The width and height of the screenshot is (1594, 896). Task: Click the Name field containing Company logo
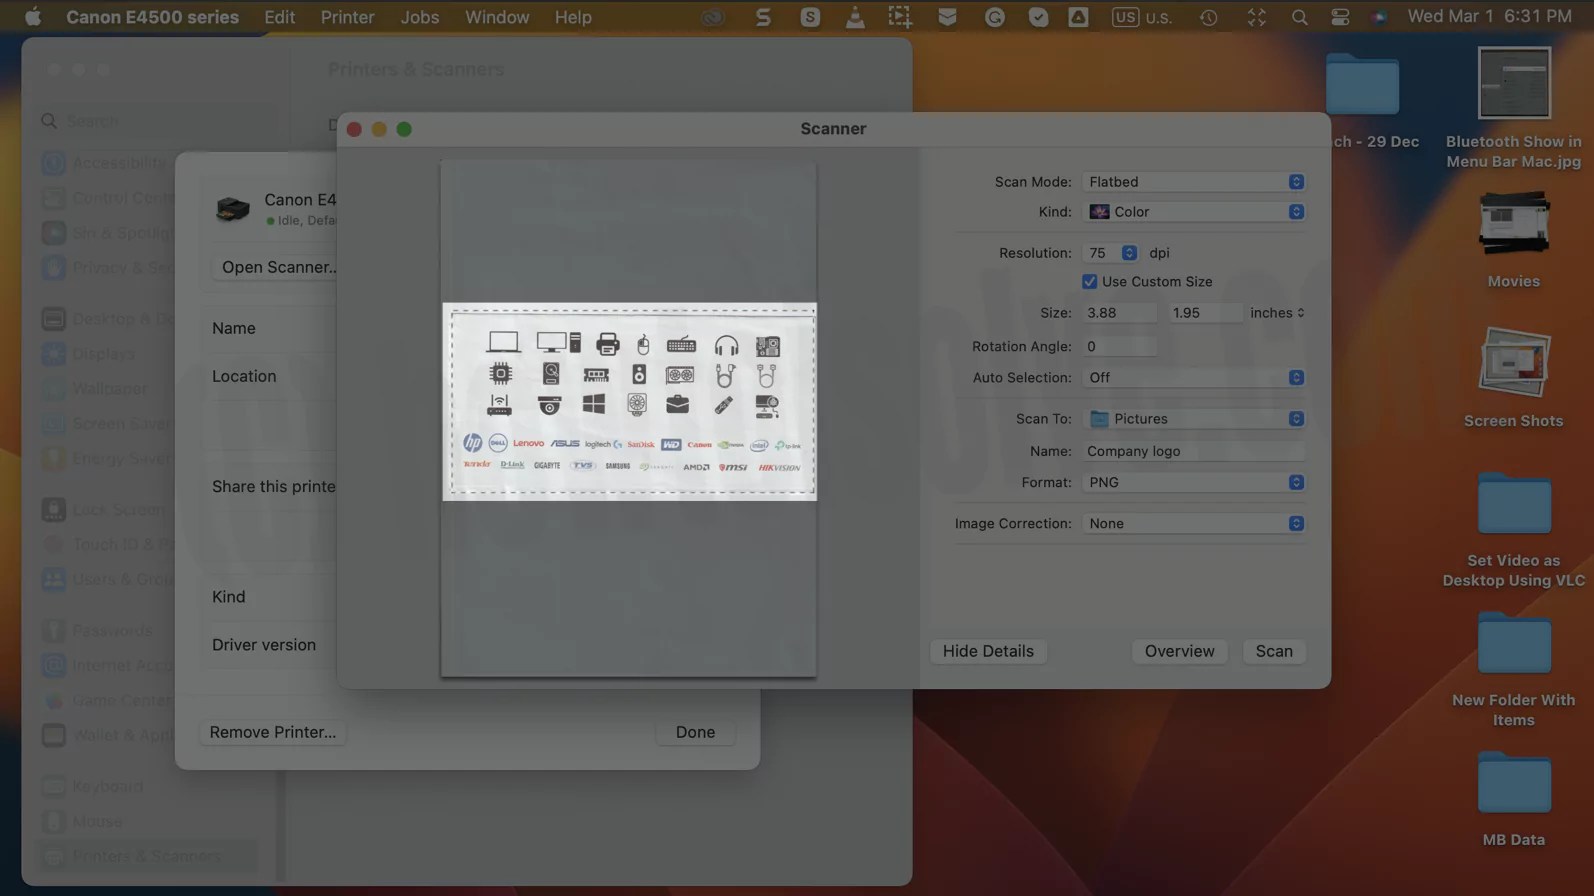tap(1194, 451)
